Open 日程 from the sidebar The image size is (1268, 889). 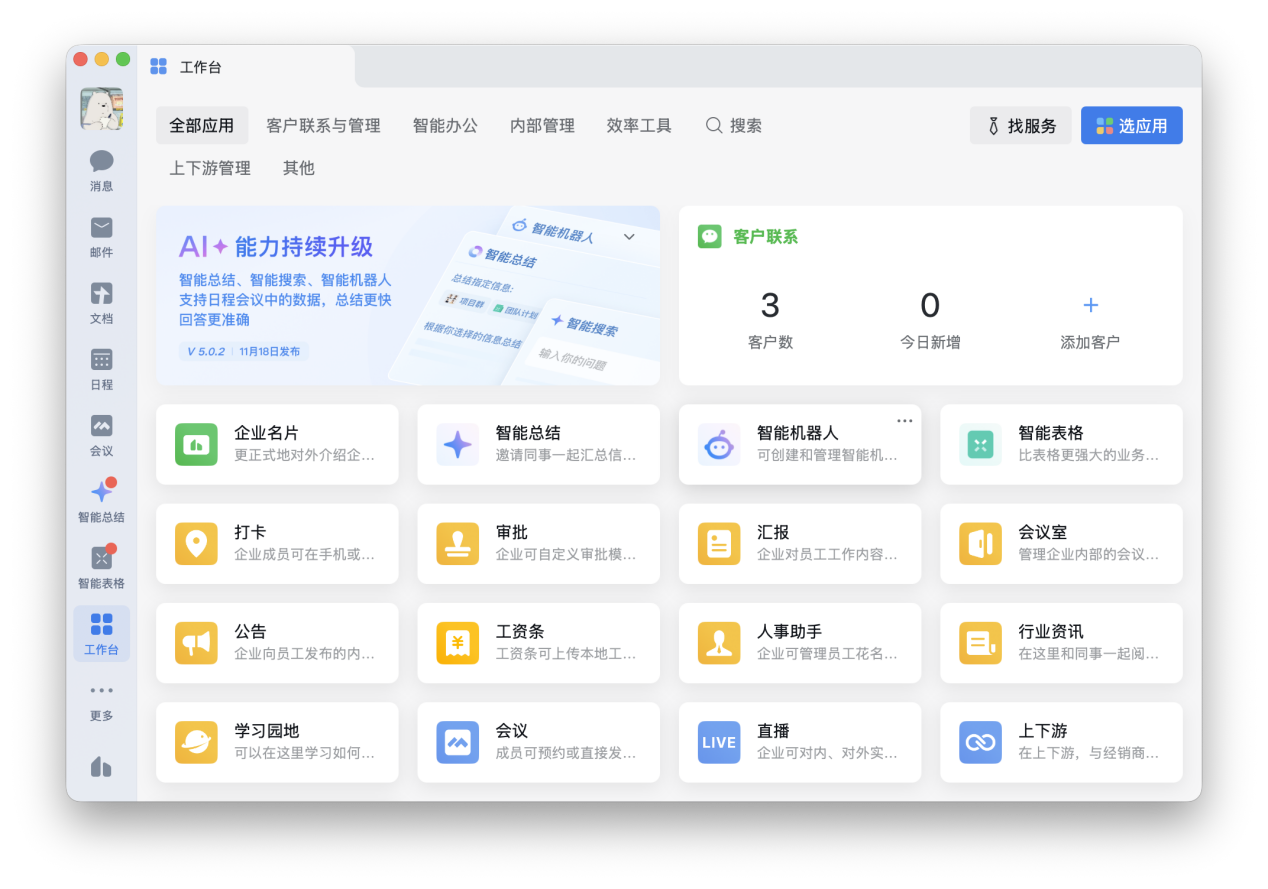coord(101,366)
